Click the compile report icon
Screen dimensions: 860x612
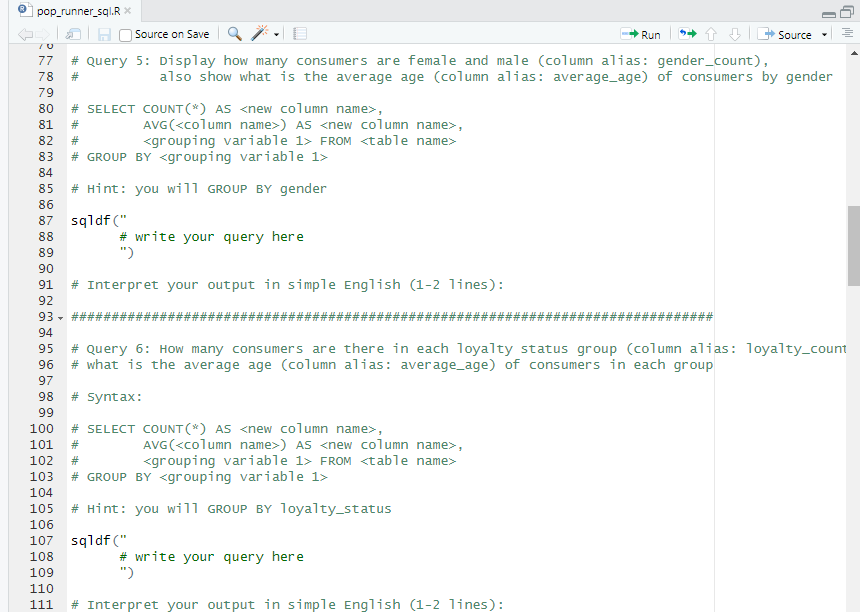[x=299, y=33]
